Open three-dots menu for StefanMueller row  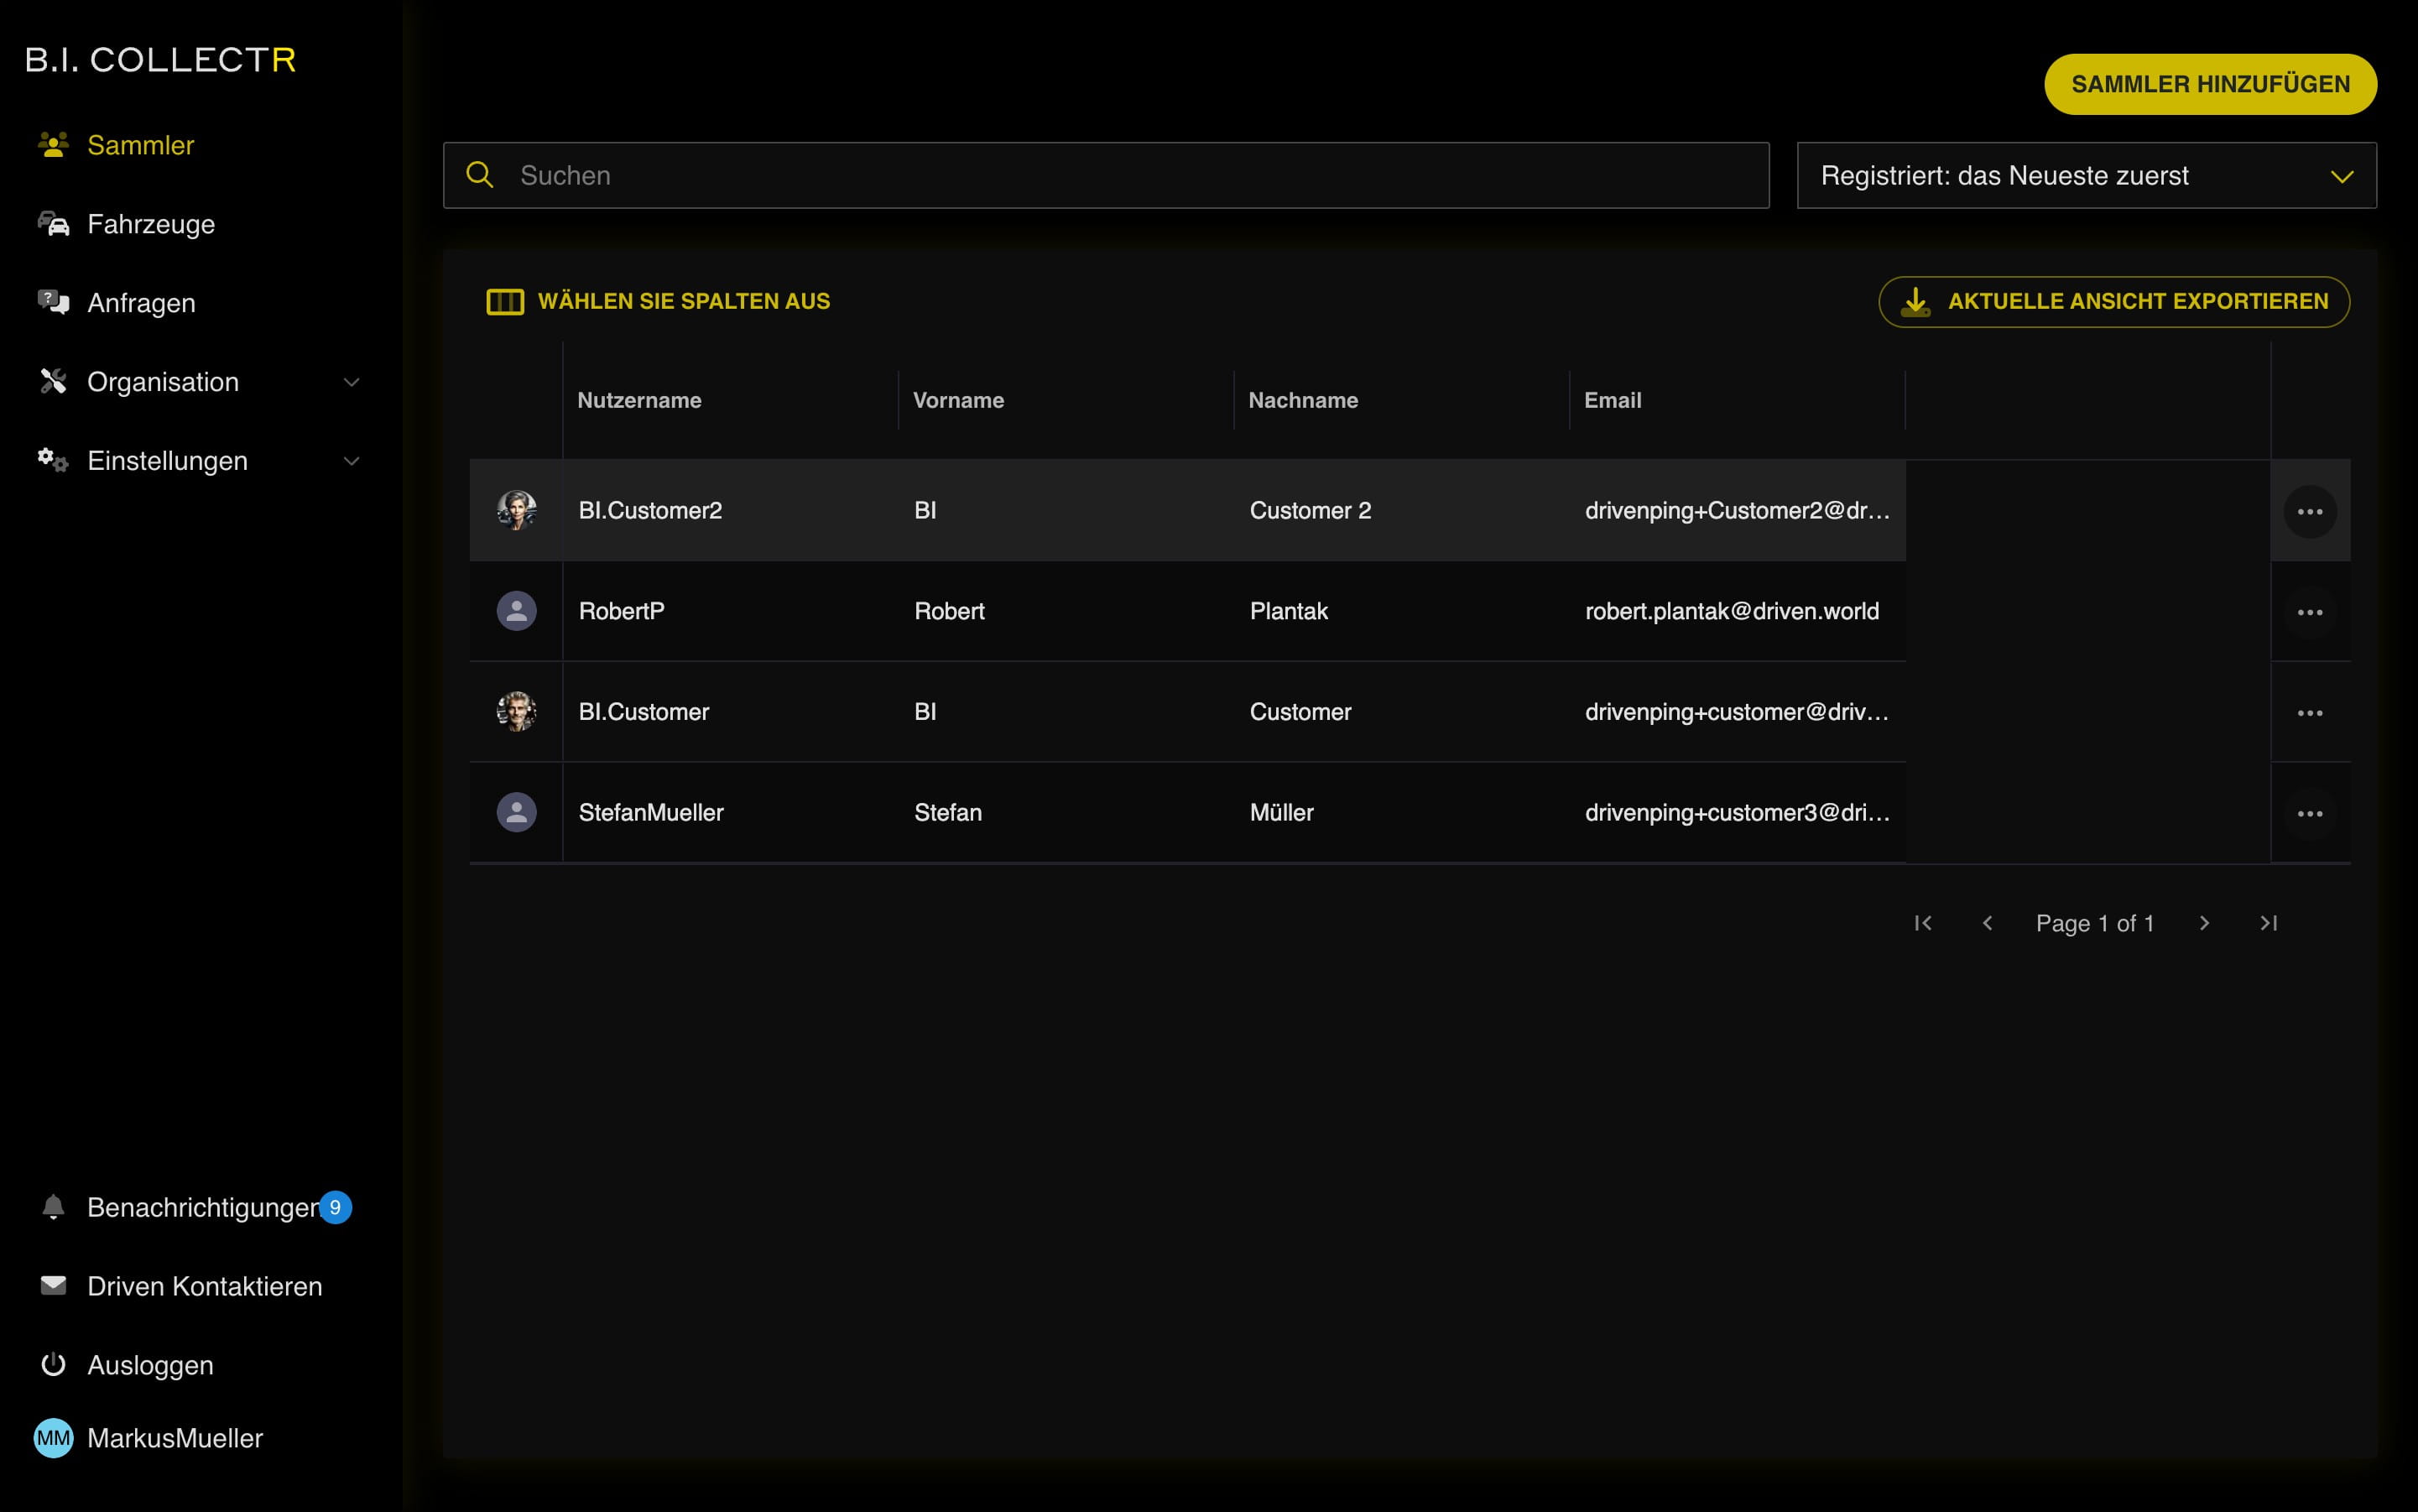pyautogui.click(x=2309, y=814)
